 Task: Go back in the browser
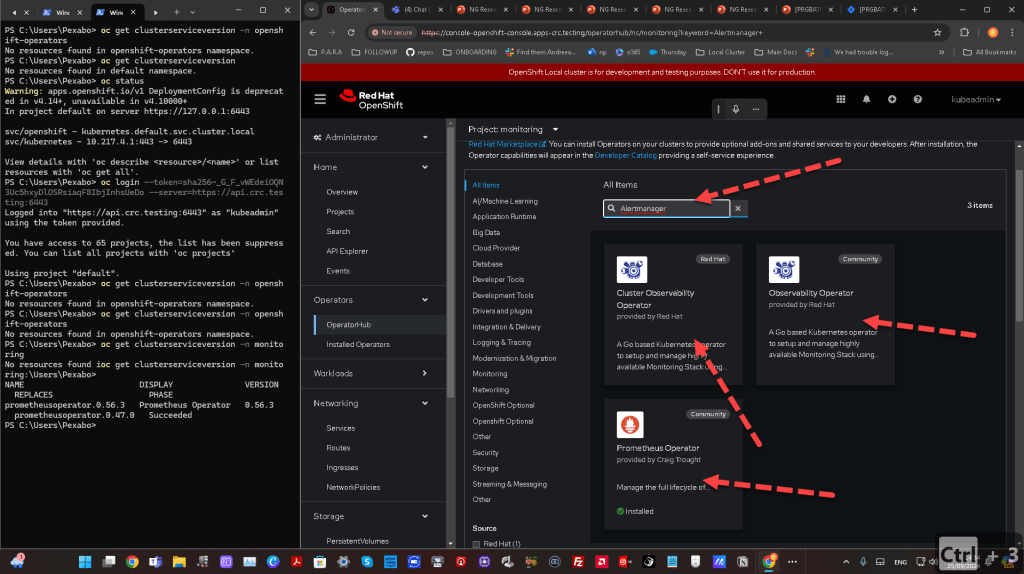click(x=313, y=33)
